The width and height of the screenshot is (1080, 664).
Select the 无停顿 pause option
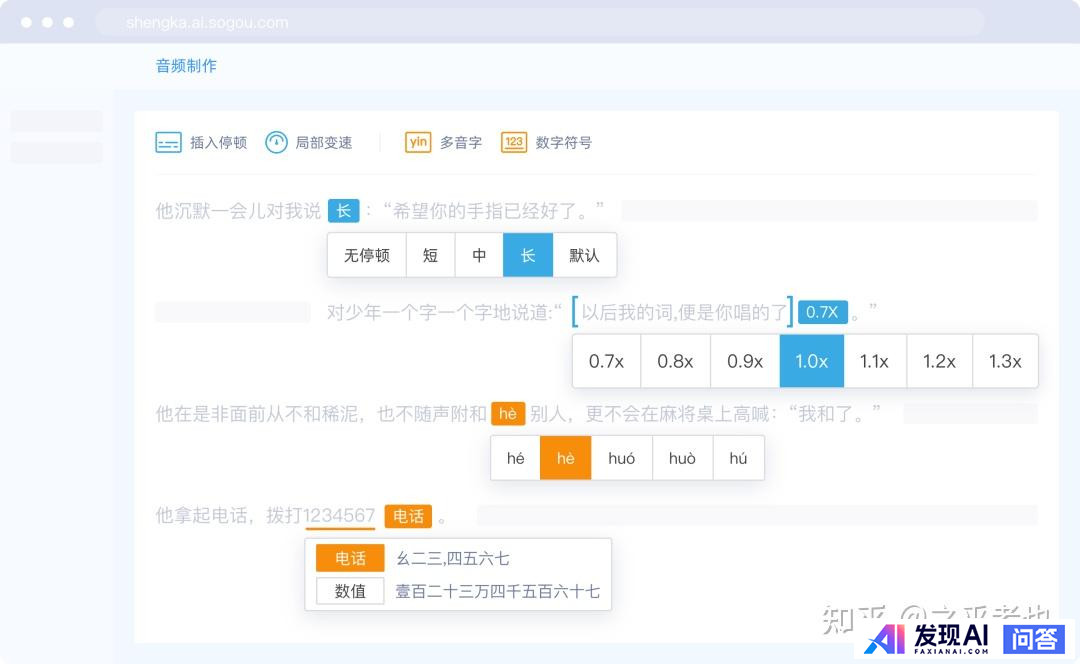tap(366, 255)
